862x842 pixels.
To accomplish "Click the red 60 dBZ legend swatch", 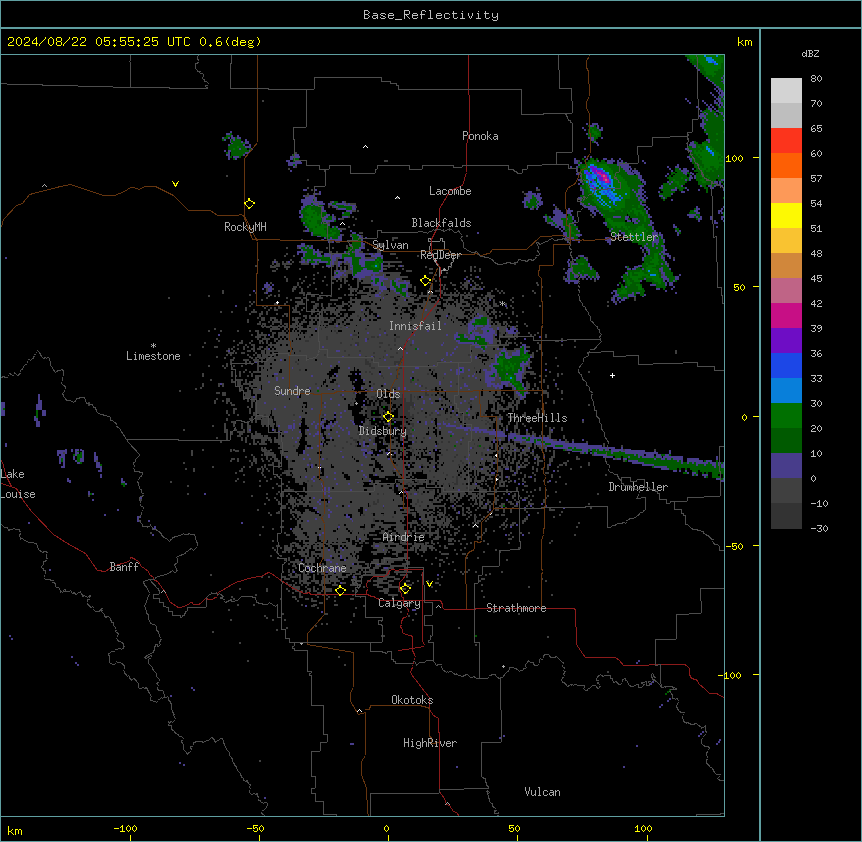I will pos(786,141).
